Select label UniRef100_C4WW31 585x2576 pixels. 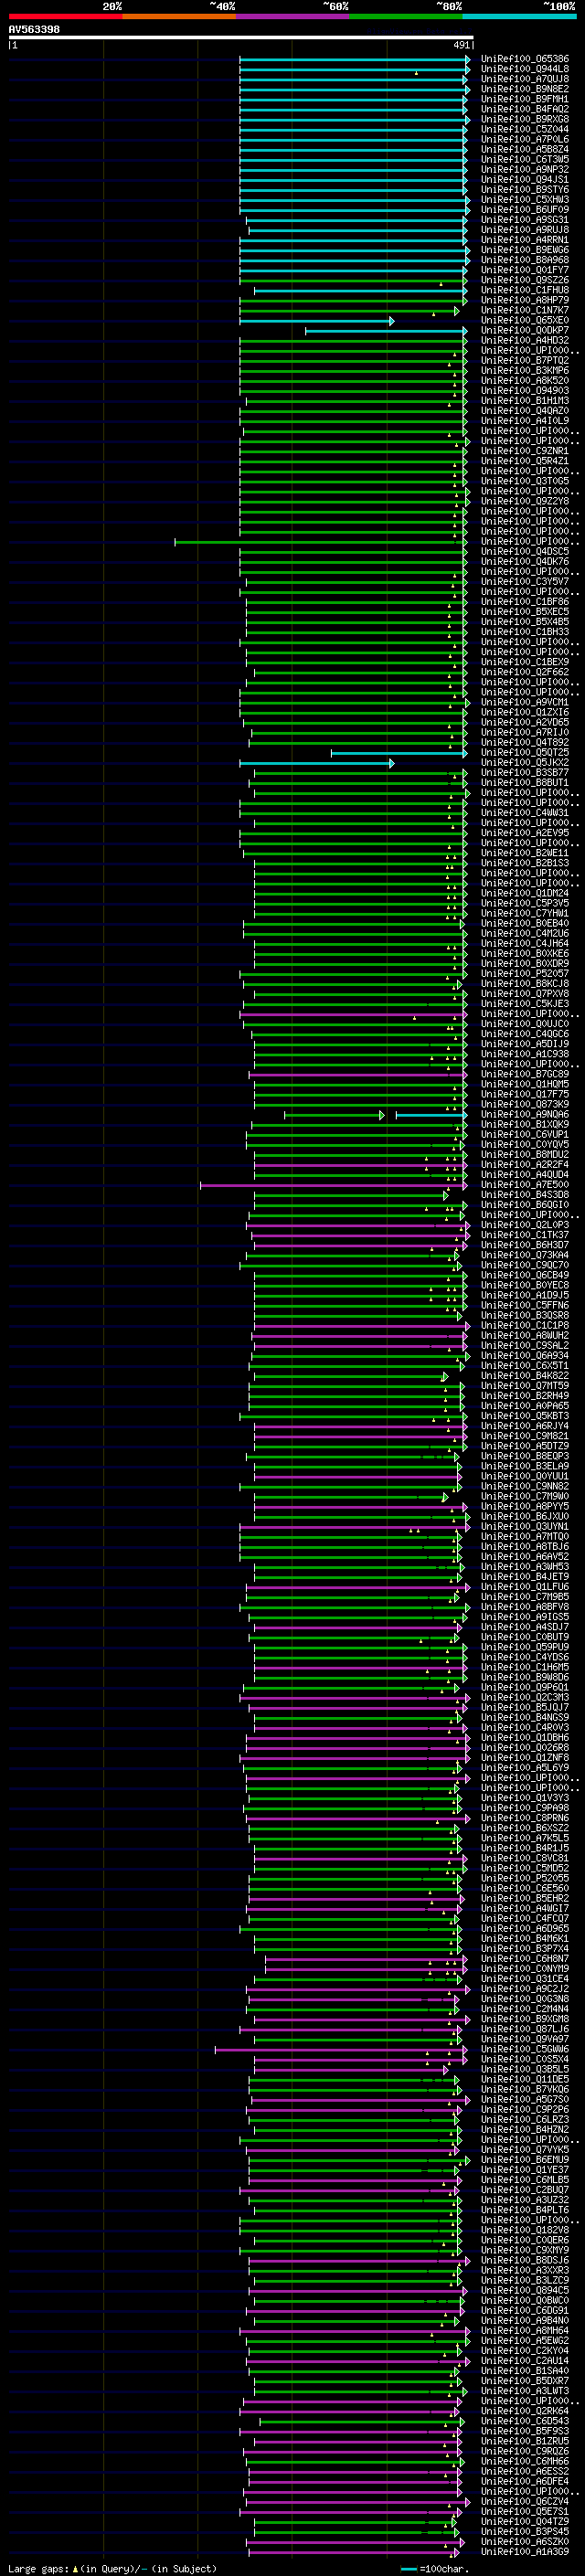point(525,812)
